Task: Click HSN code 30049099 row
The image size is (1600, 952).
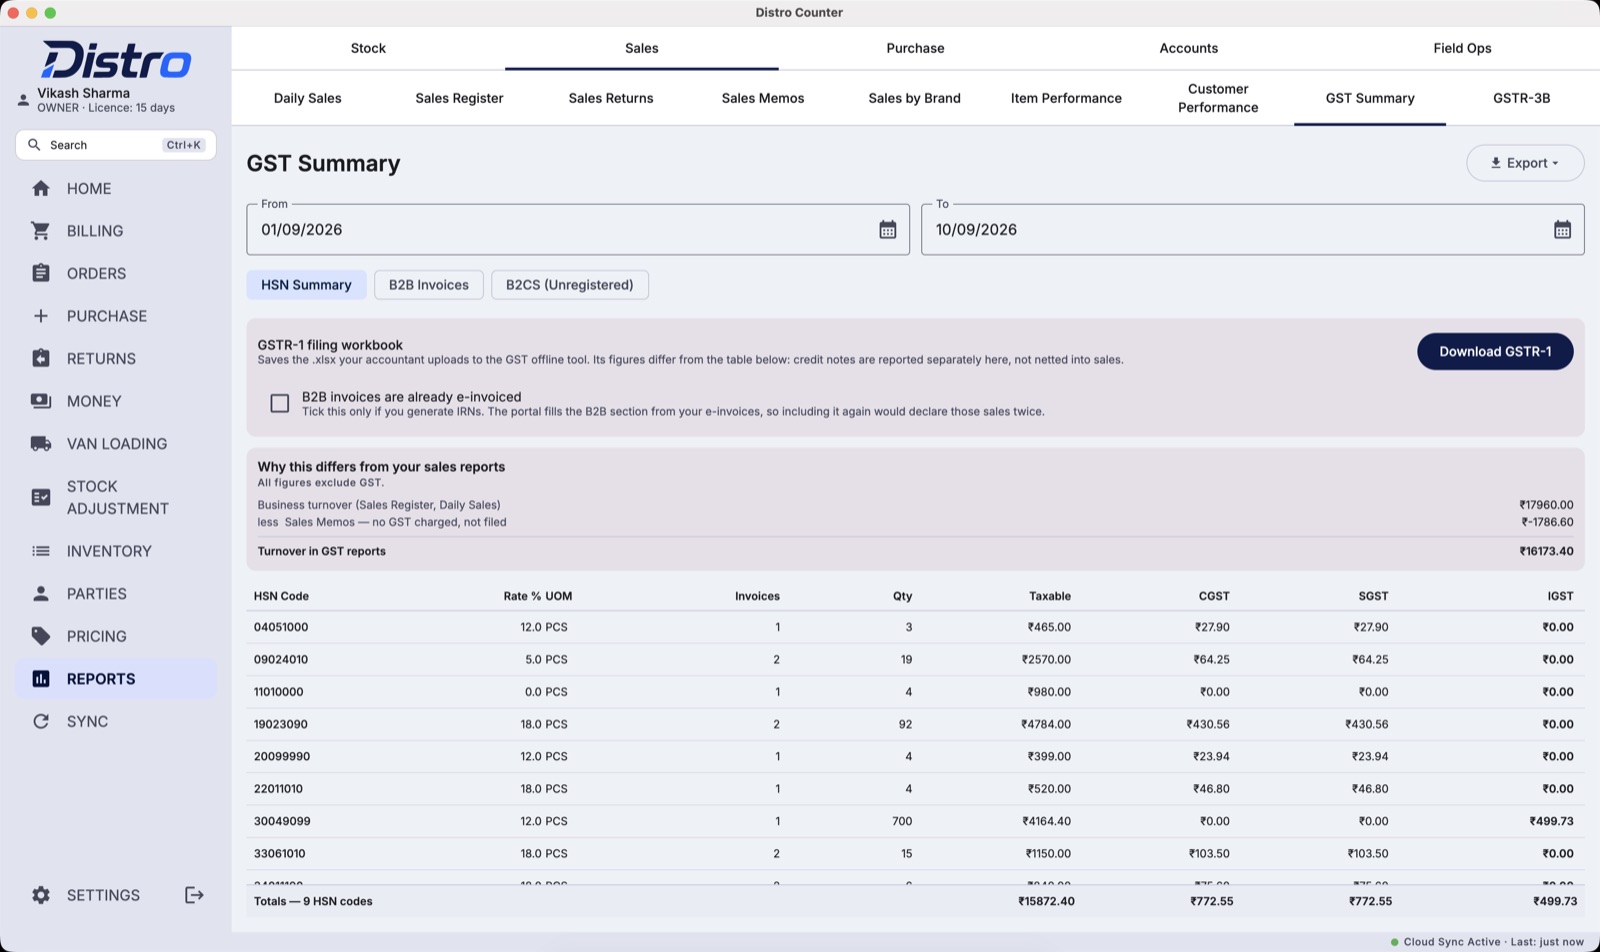Action: coord(915,821)
